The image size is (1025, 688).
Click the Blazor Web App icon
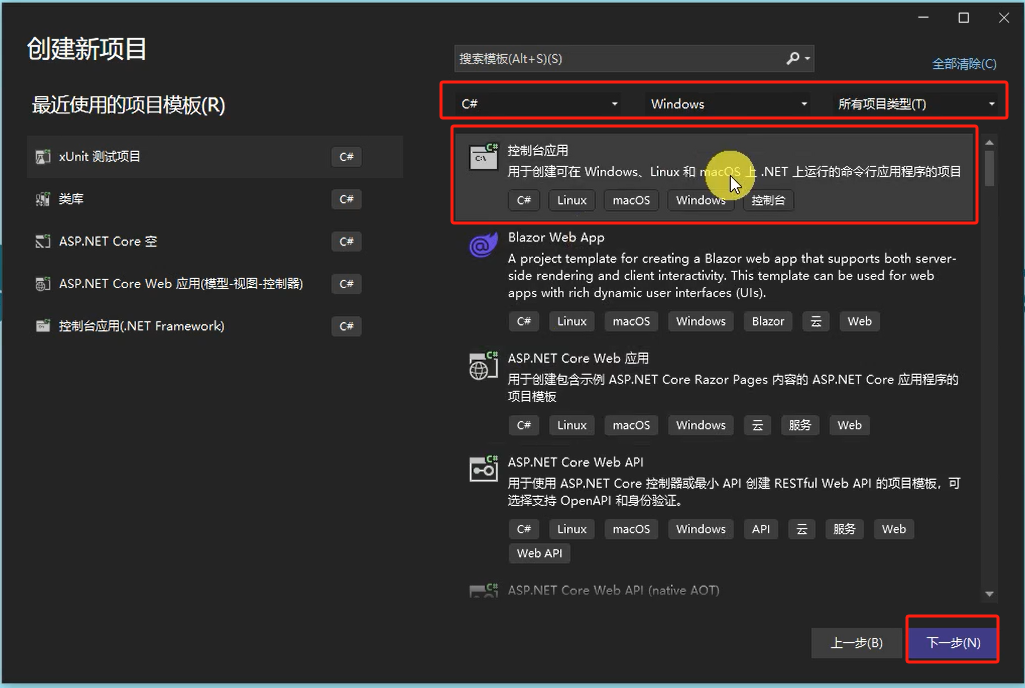[x=483, y=245]
